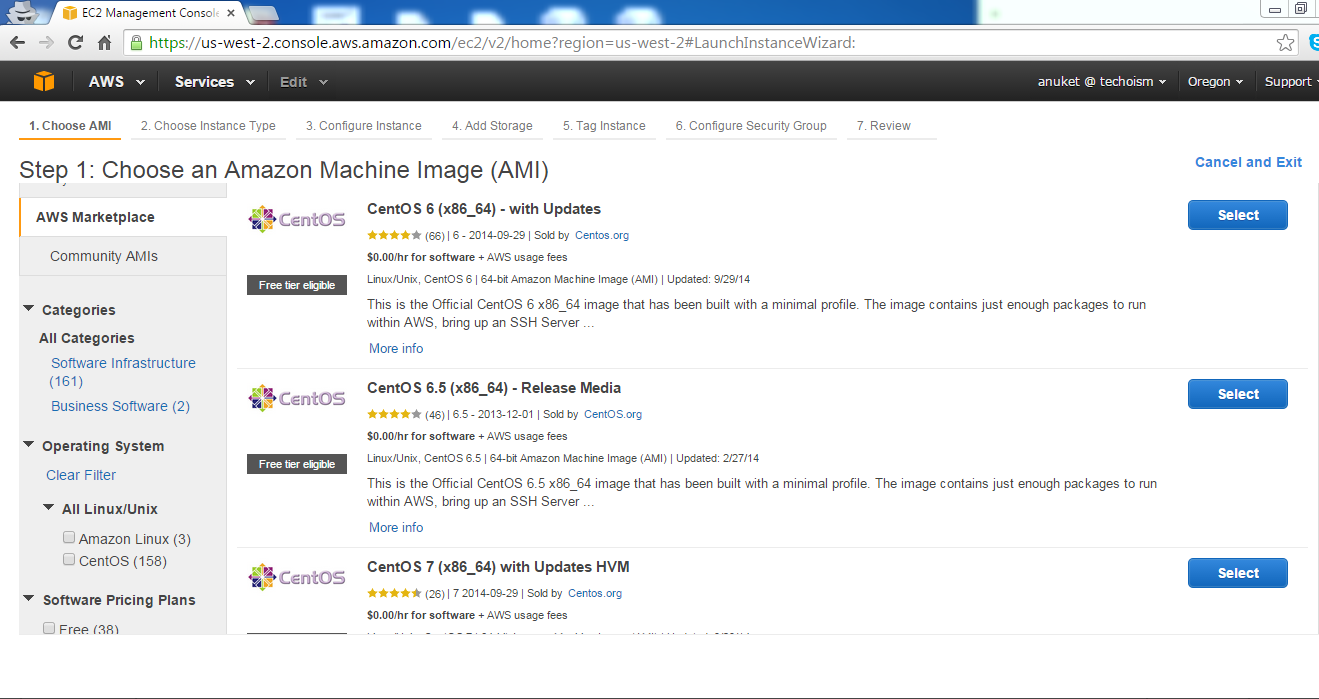Go to step 7. Review
1319x699 pixels.
[884, 126]
